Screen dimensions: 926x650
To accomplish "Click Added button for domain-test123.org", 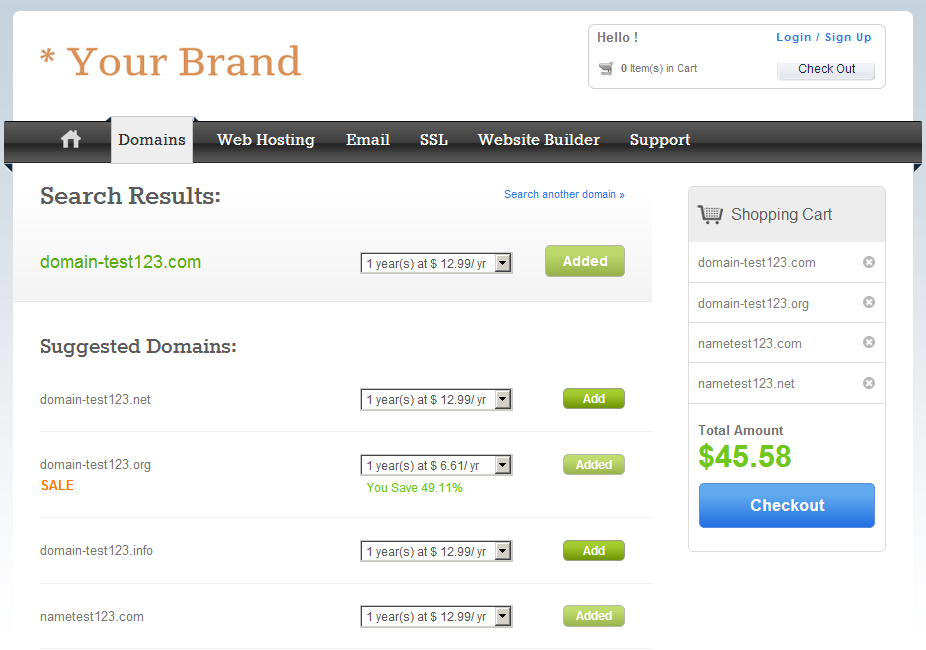I will 594,465.
